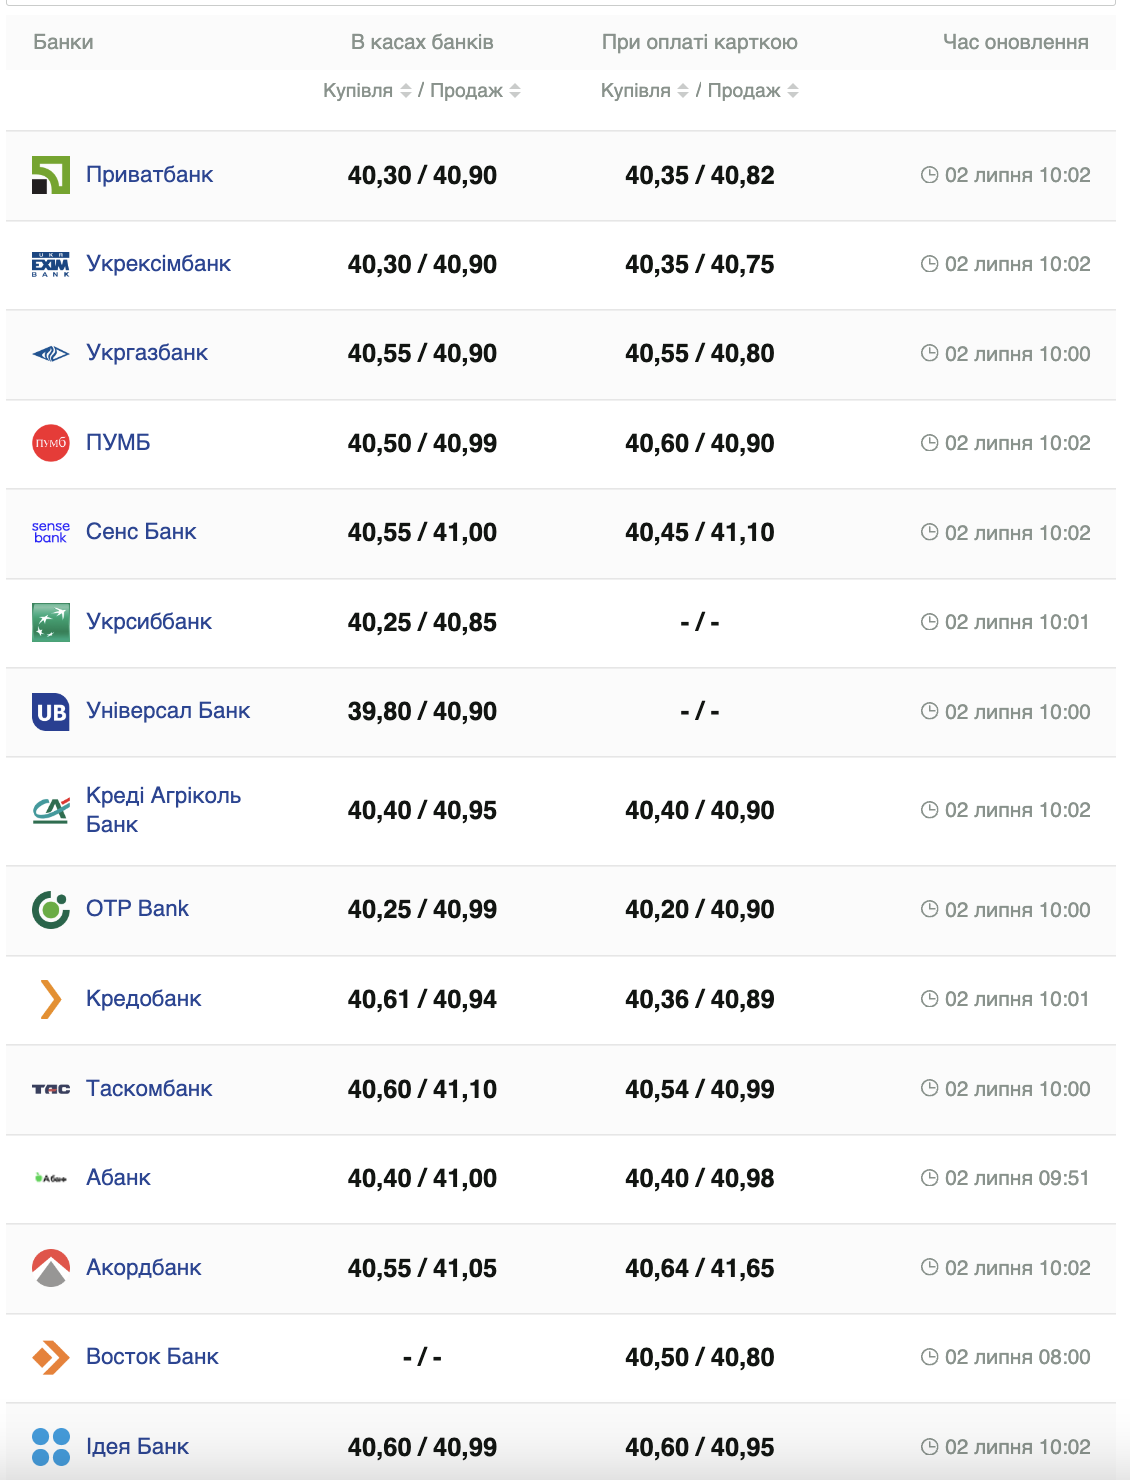1130x1480 pixels.
Task: Open the Восток Банк link
Action: [152, 1357]
